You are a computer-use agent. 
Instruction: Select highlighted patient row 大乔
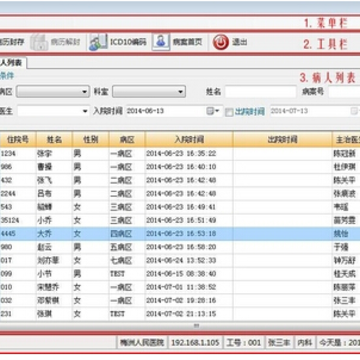pyautogui.click(x=180, y=234)
